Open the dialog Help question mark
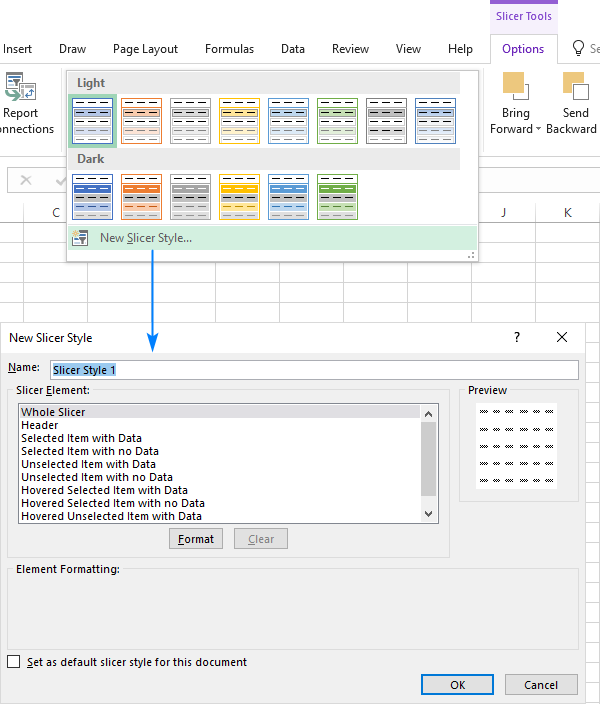This screenshot has height=704, width=600. tap(517, 338)
